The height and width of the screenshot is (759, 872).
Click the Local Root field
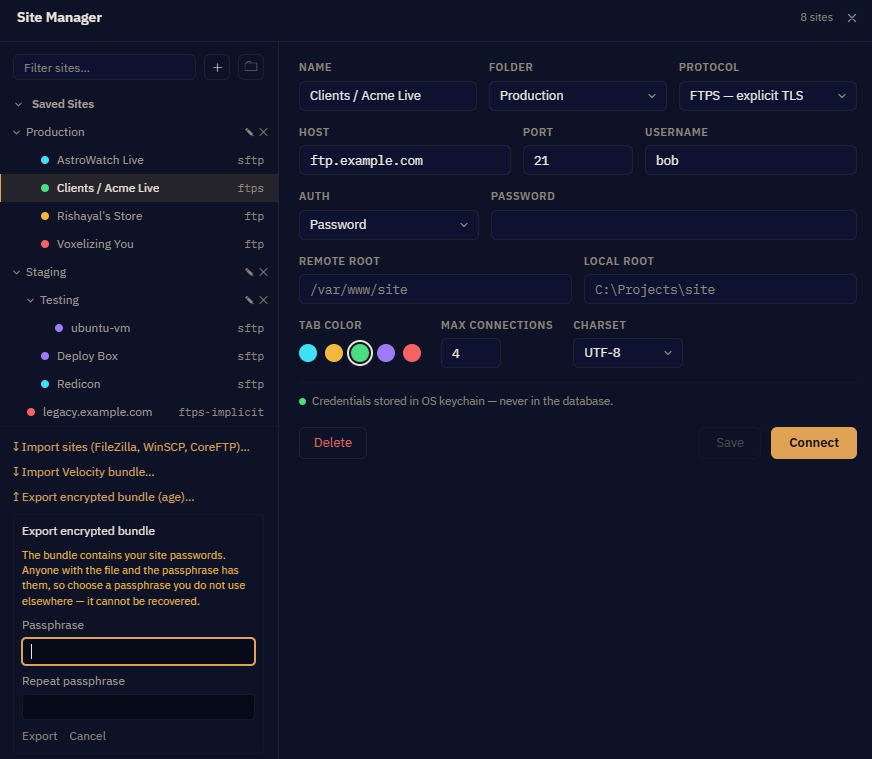(720, 289)
